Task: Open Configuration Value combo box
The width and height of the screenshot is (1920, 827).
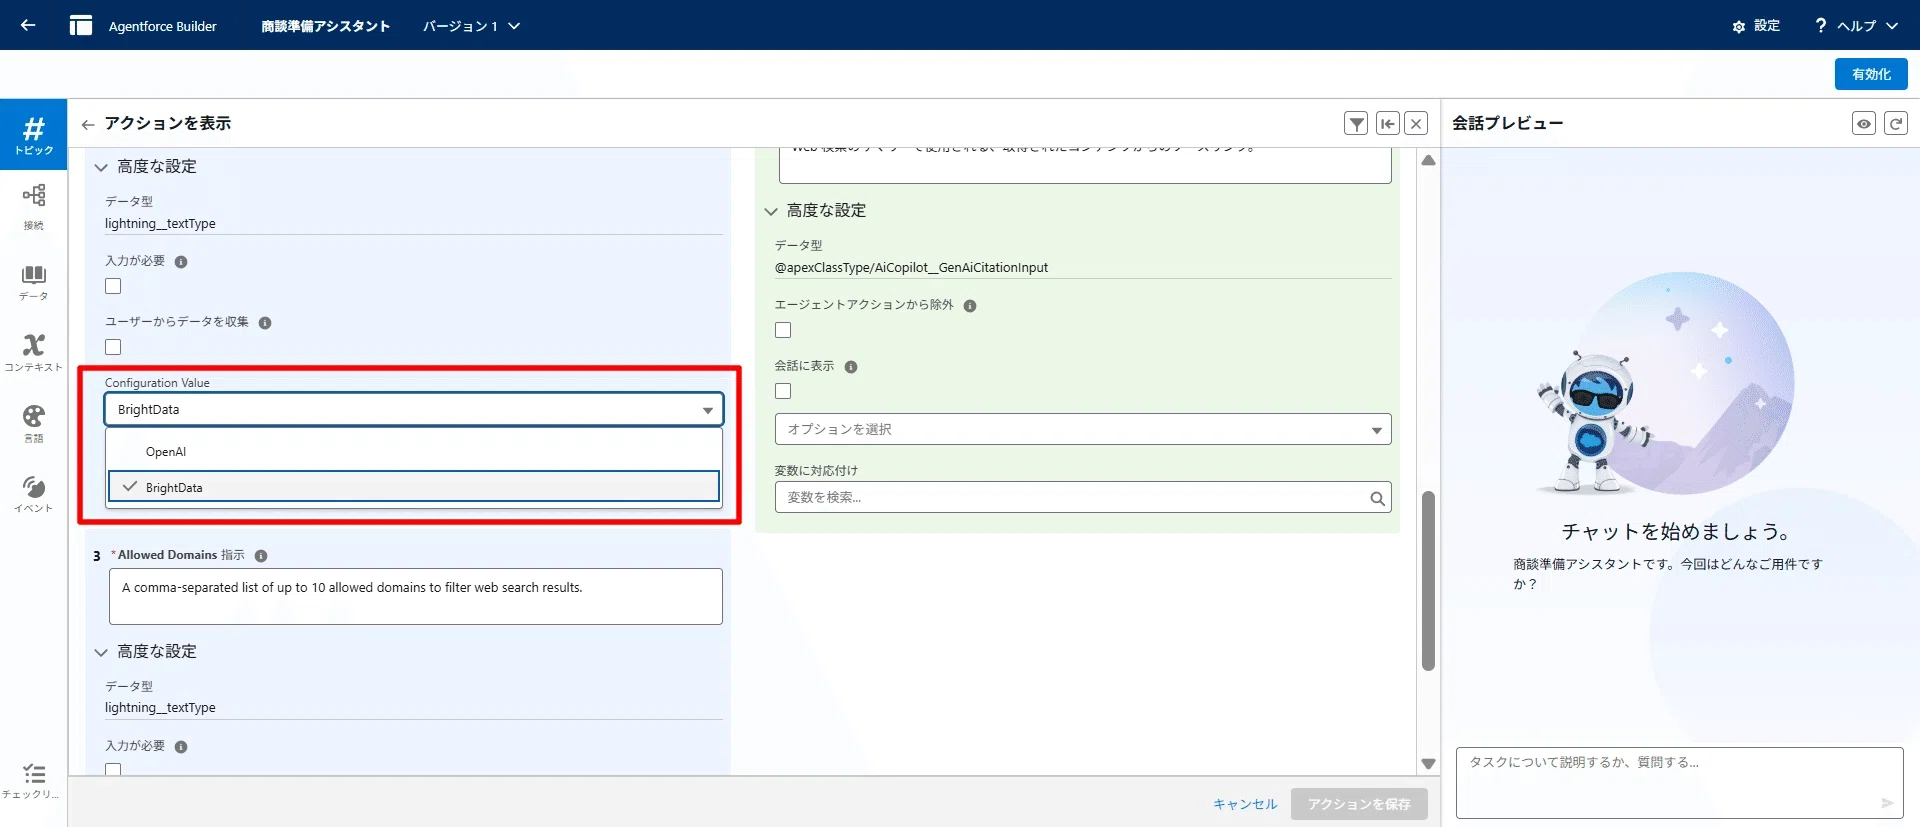Action: [414, 410]
